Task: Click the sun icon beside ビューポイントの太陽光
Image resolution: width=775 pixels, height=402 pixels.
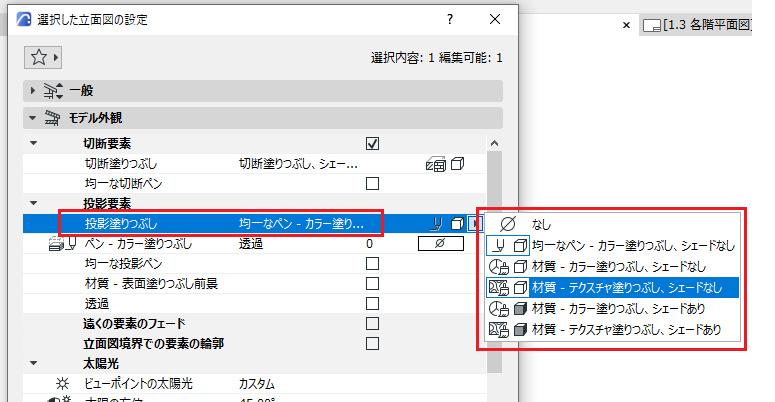Action: click(62, 384)
